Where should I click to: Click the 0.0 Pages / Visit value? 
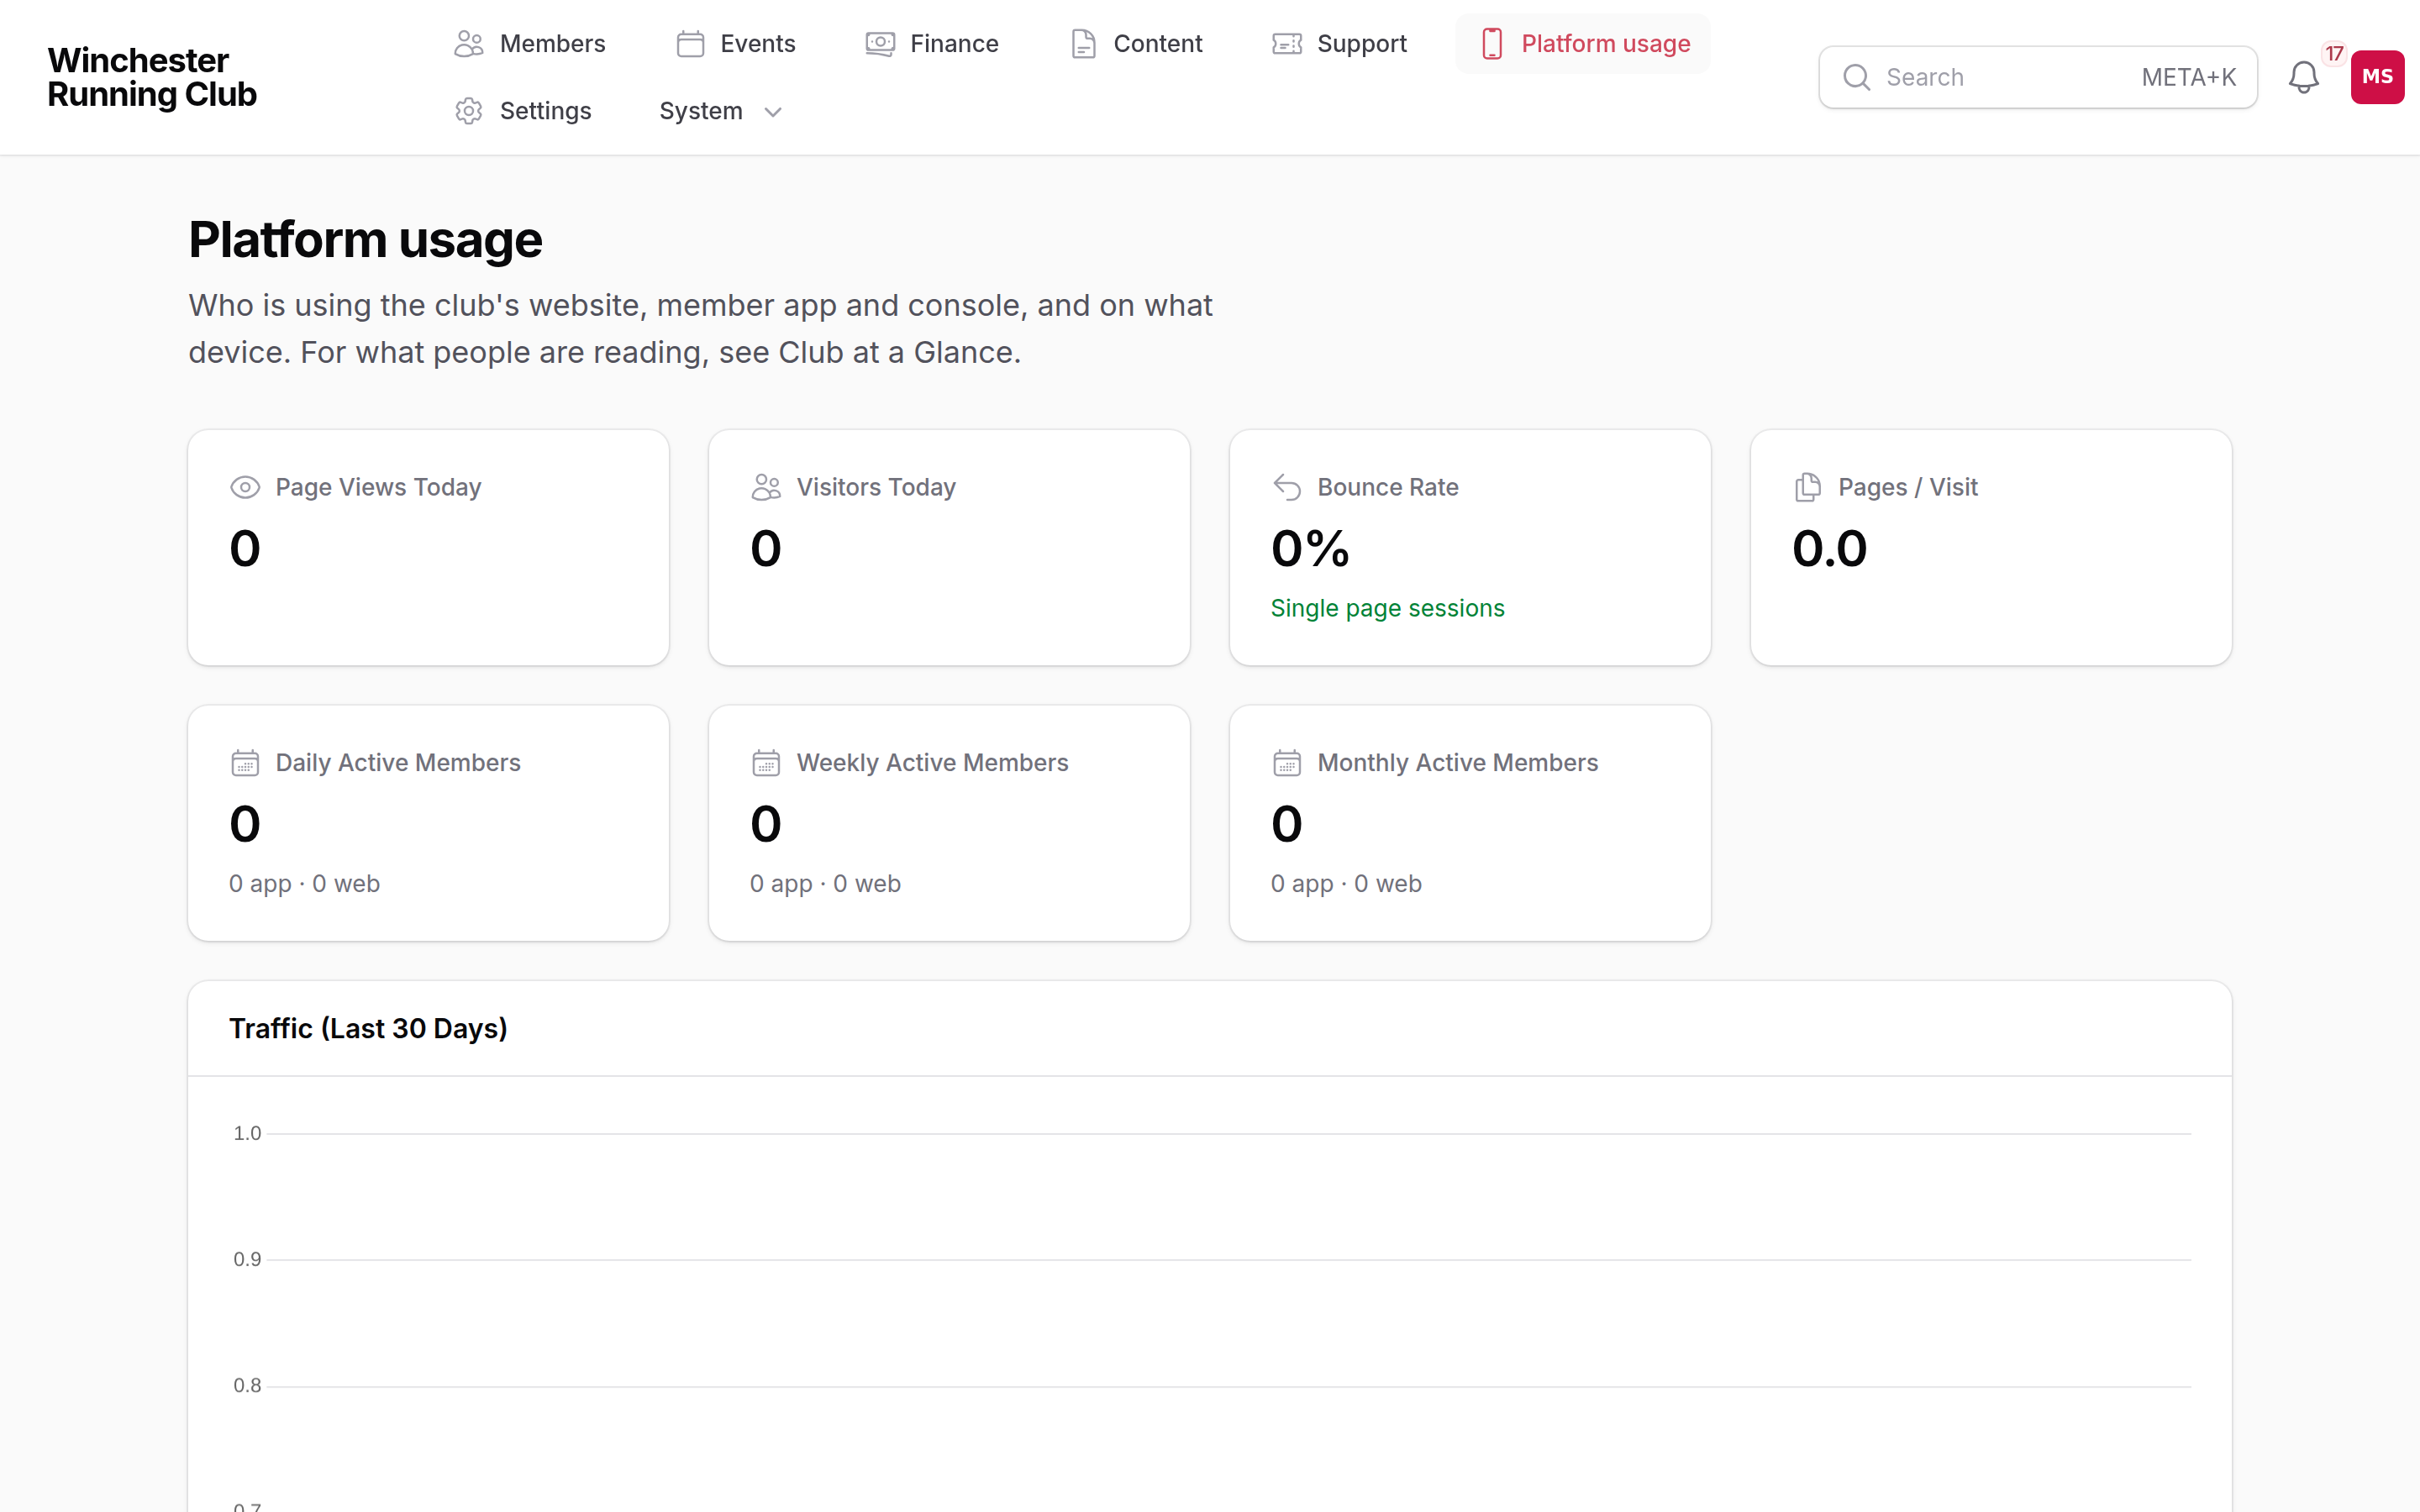[1829, 548]
